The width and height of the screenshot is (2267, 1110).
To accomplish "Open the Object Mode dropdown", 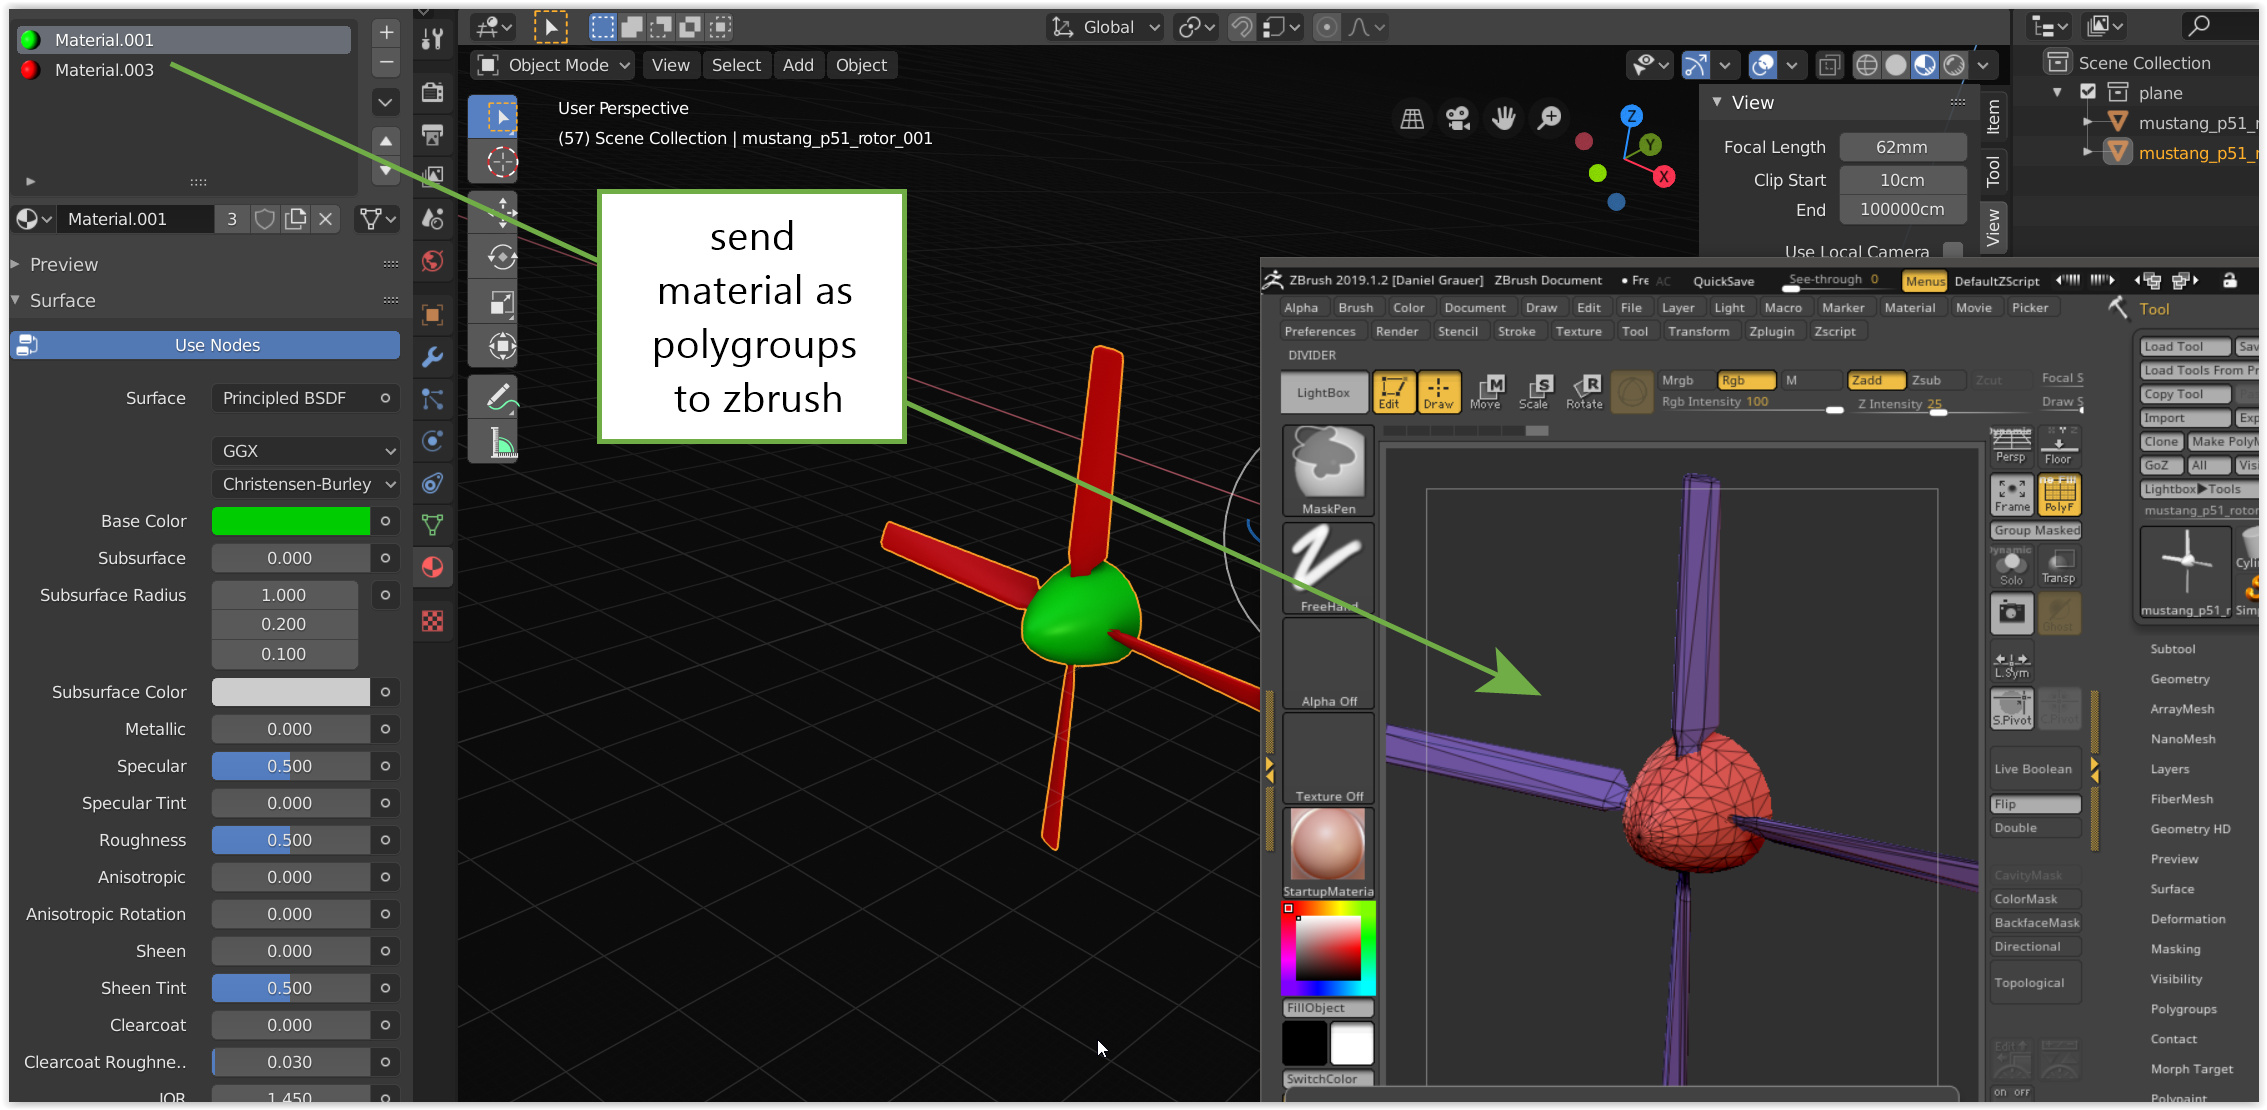I will (x=554, y=65).
